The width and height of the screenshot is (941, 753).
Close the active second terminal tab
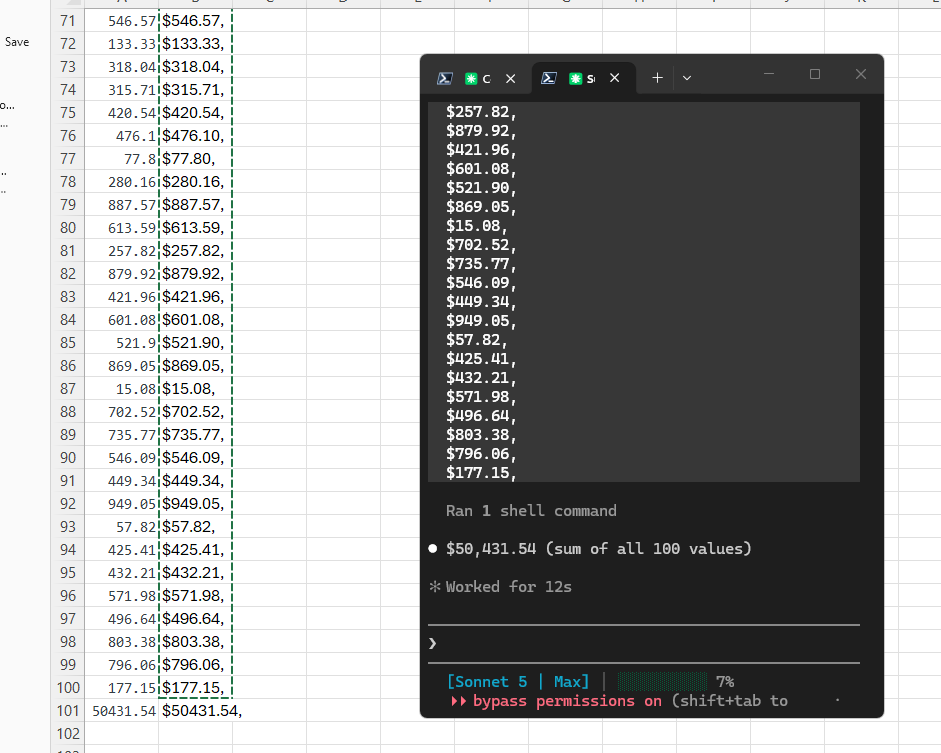click(x=615, y=78)
